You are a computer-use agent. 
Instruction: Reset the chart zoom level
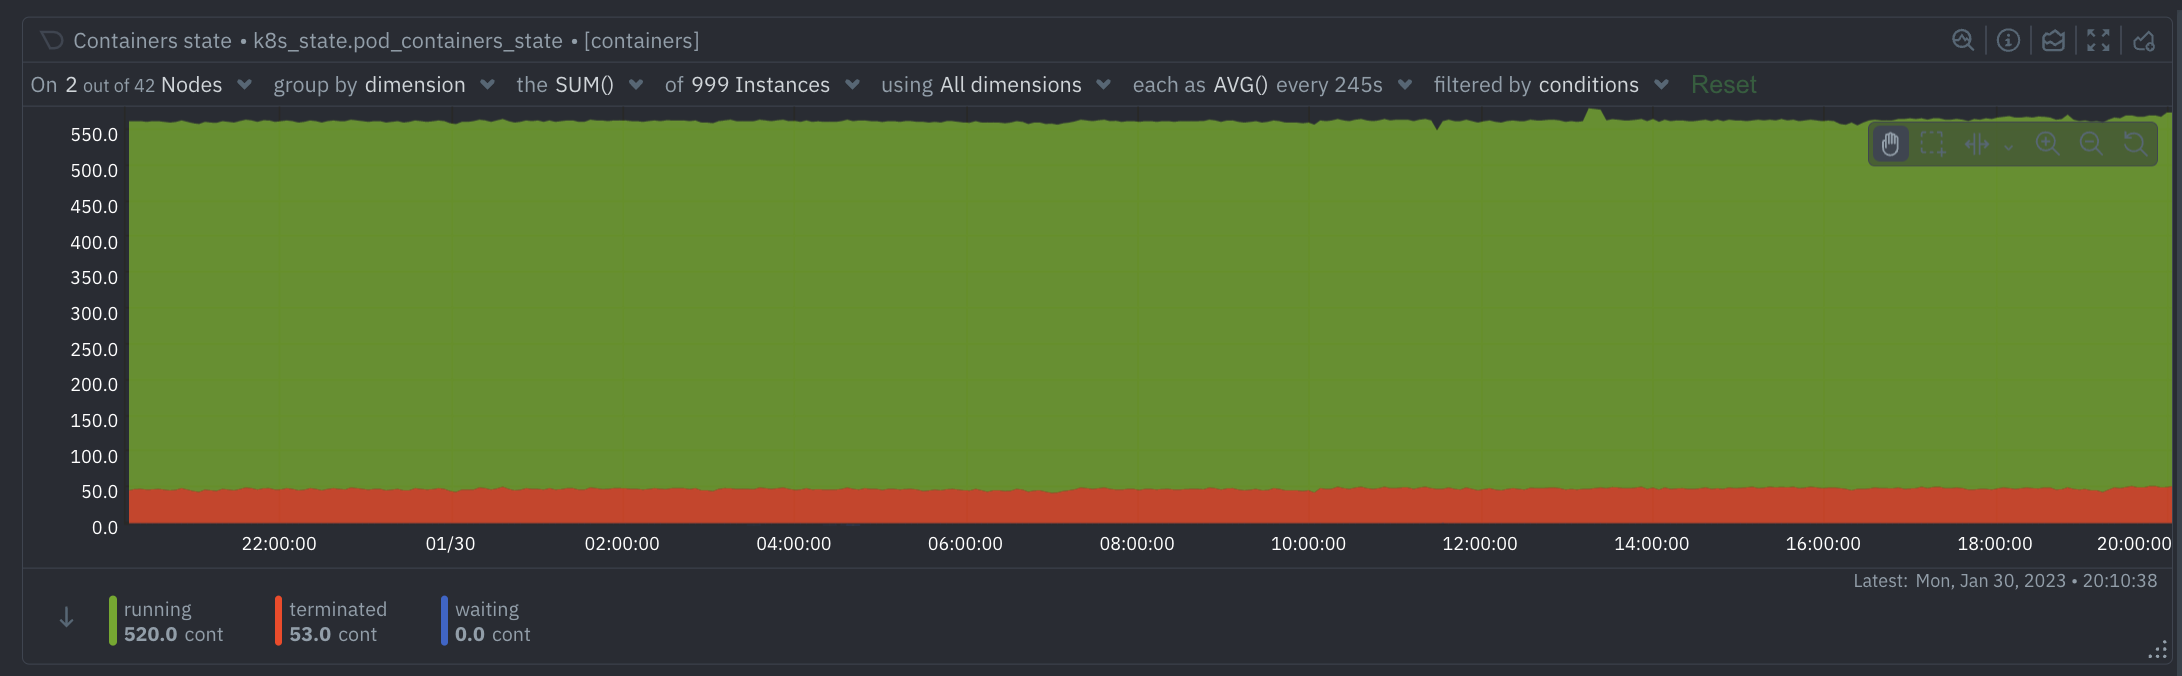pyautogui.click(x=2134, y=144)
